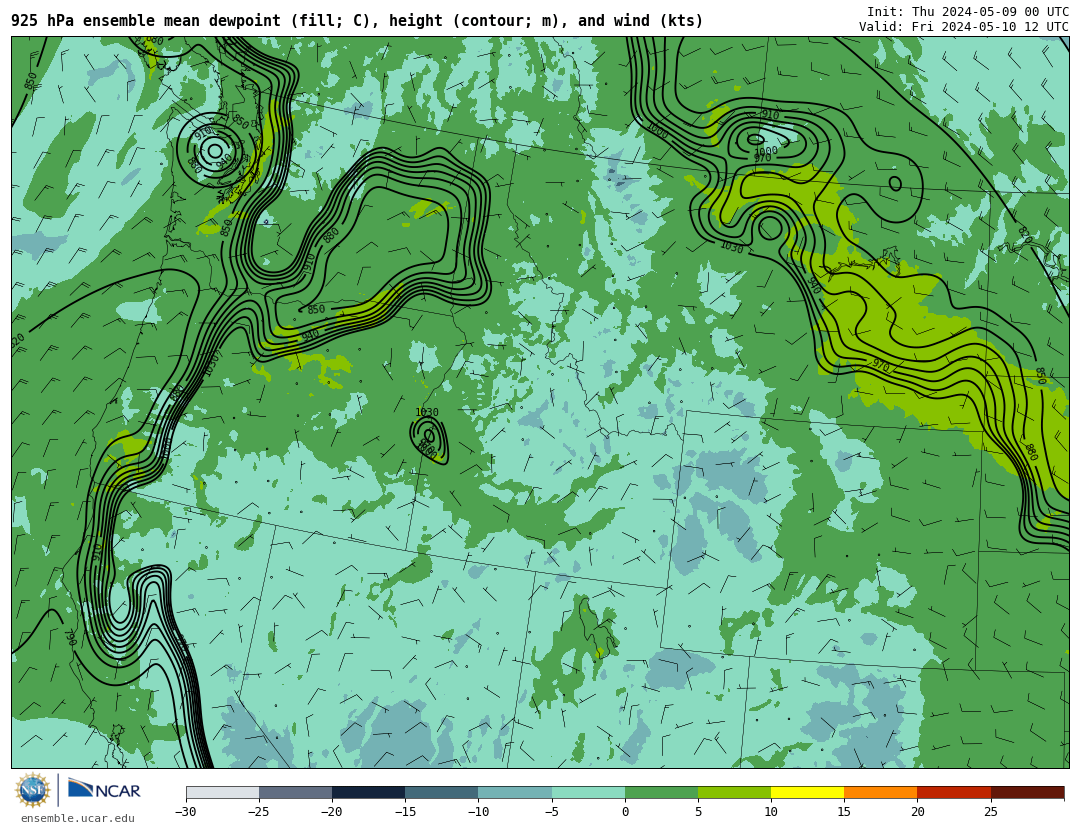
Task: Pick the yellow 10 to 15 colorbar segment
Action: pyautogui.click(x=807, y=792)
